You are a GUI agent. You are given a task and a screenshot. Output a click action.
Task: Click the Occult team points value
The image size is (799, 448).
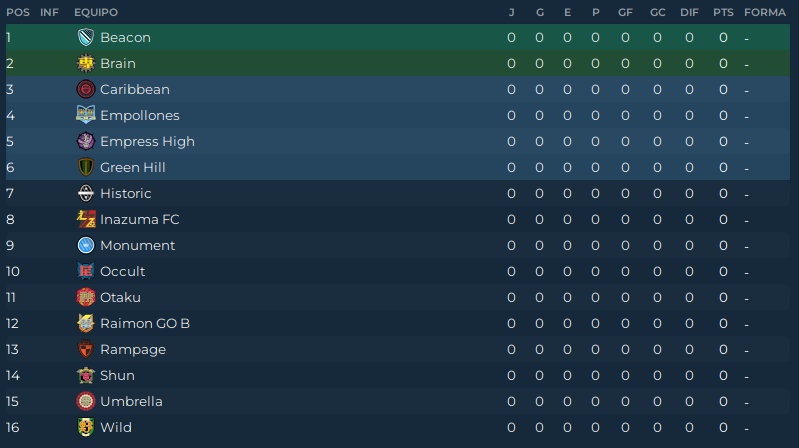click(x=723, y=271)
